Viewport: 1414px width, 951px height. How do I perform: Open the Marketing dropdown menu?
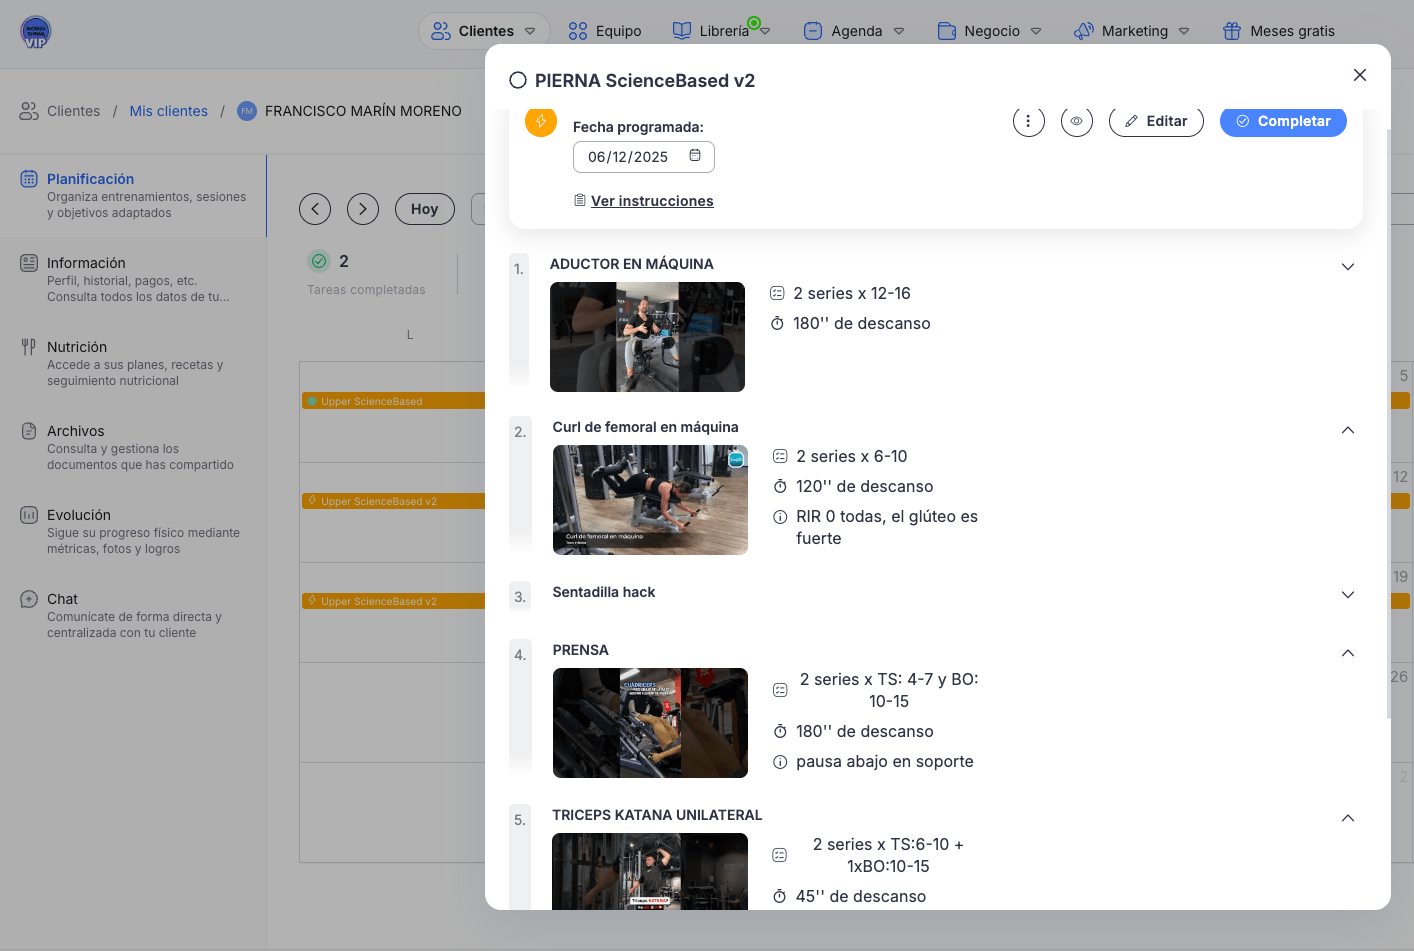click(1132, 31)
